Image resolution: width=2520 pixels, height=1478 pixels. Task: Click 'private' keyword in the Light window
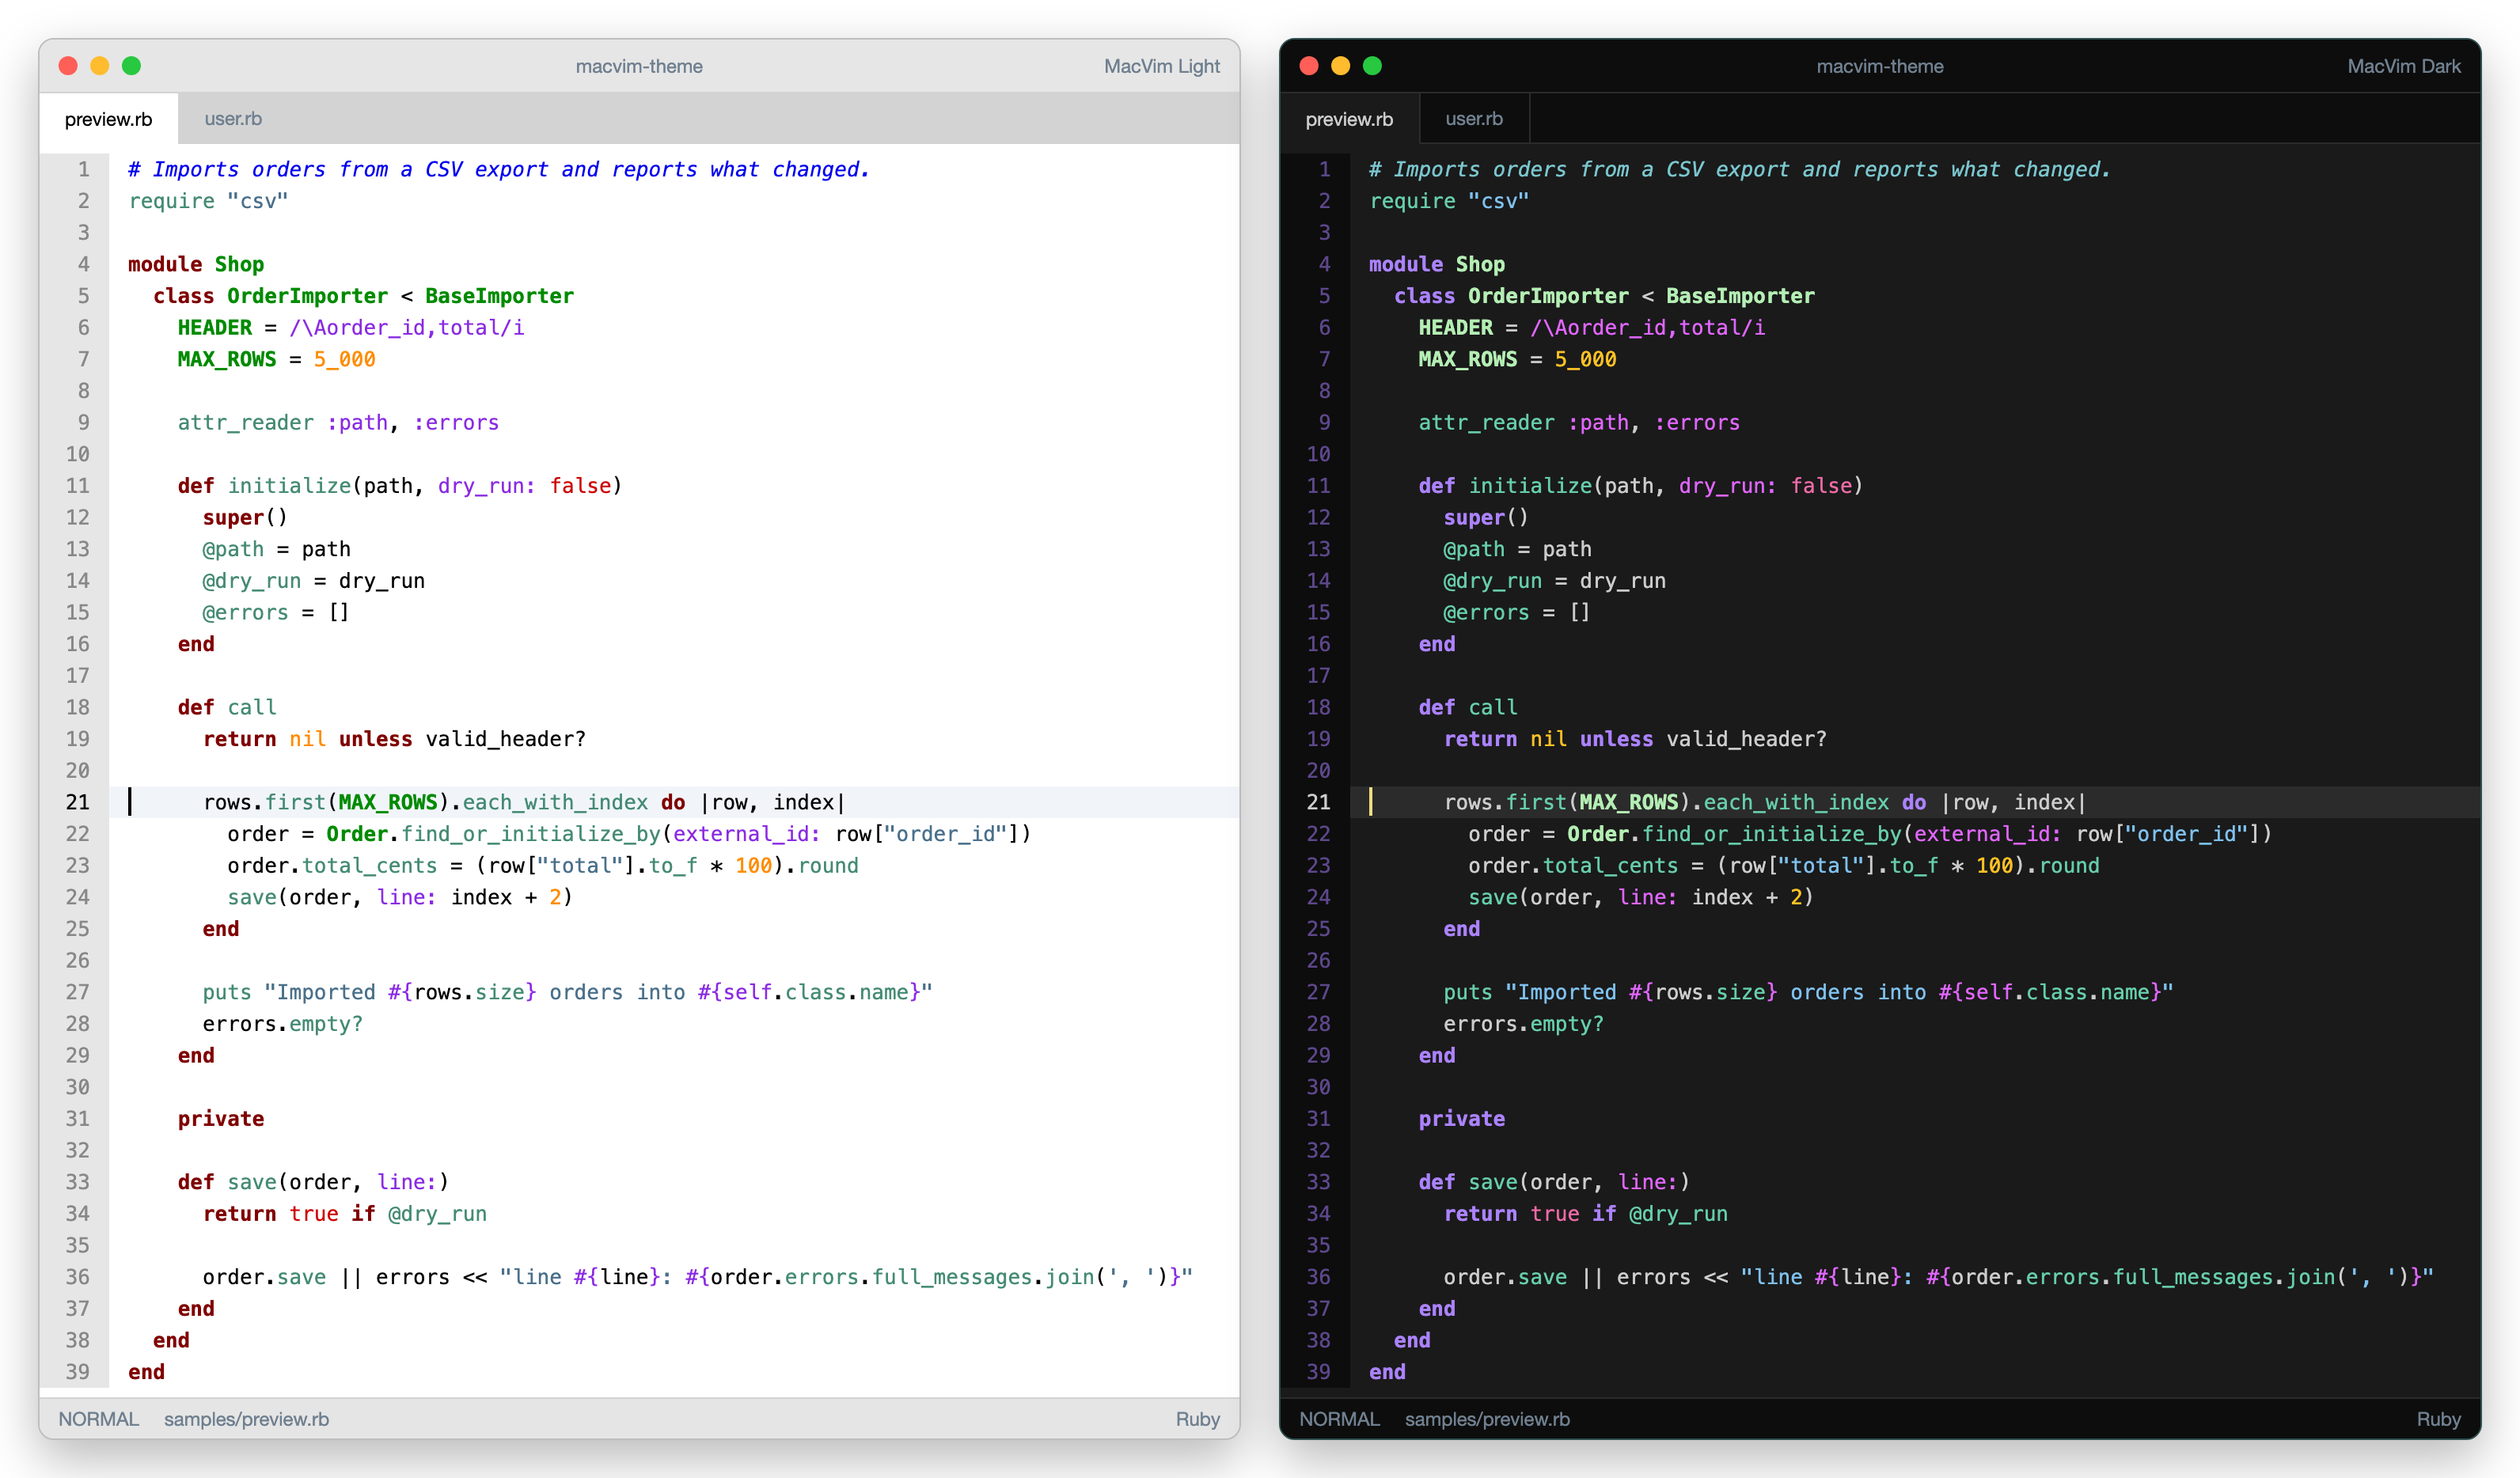[221, 1119]
